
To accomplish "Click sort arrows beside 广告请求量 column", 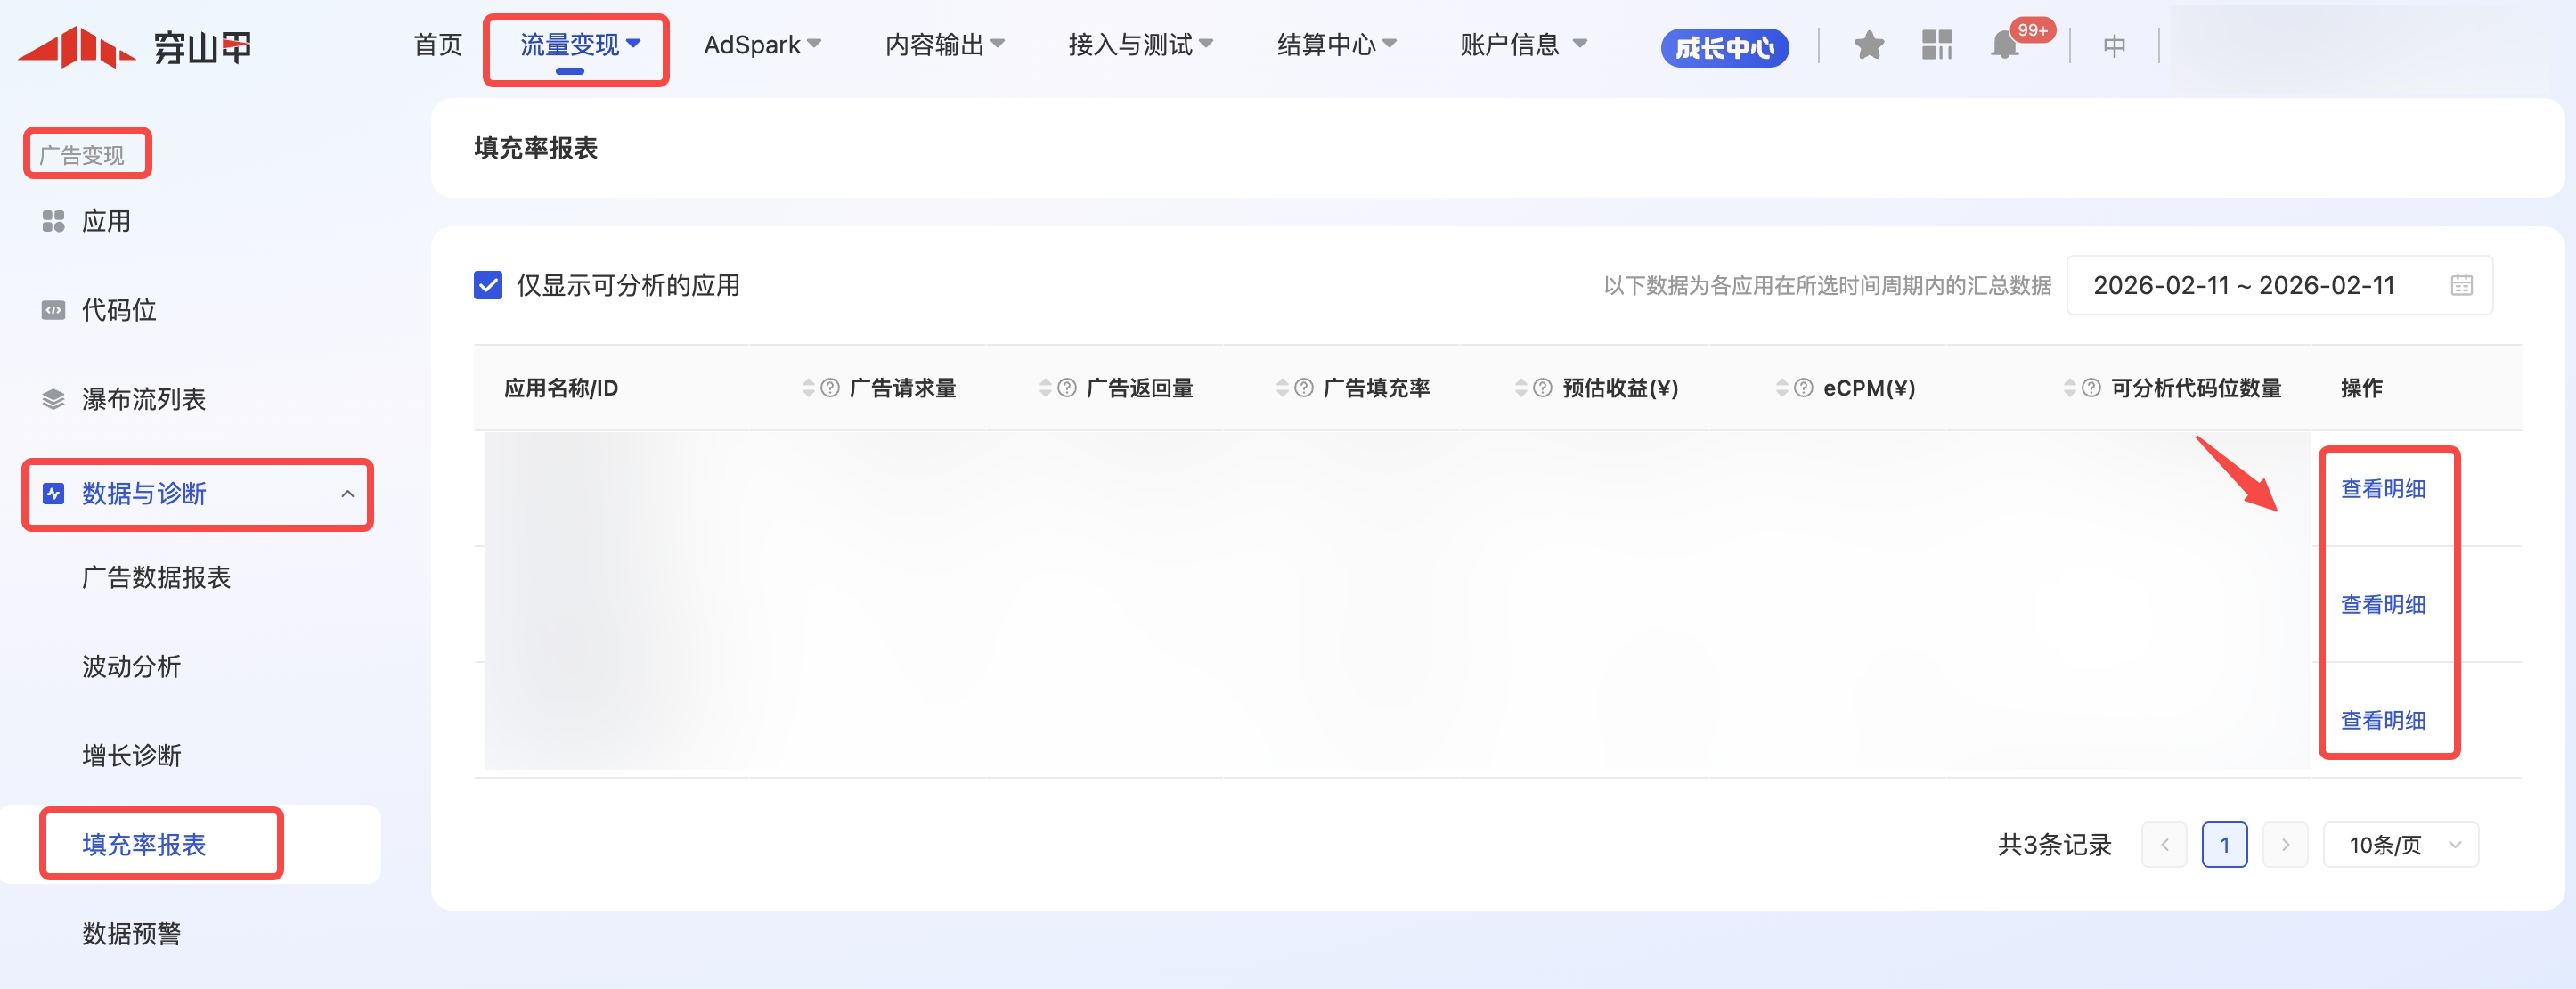I will coord(808,388).
